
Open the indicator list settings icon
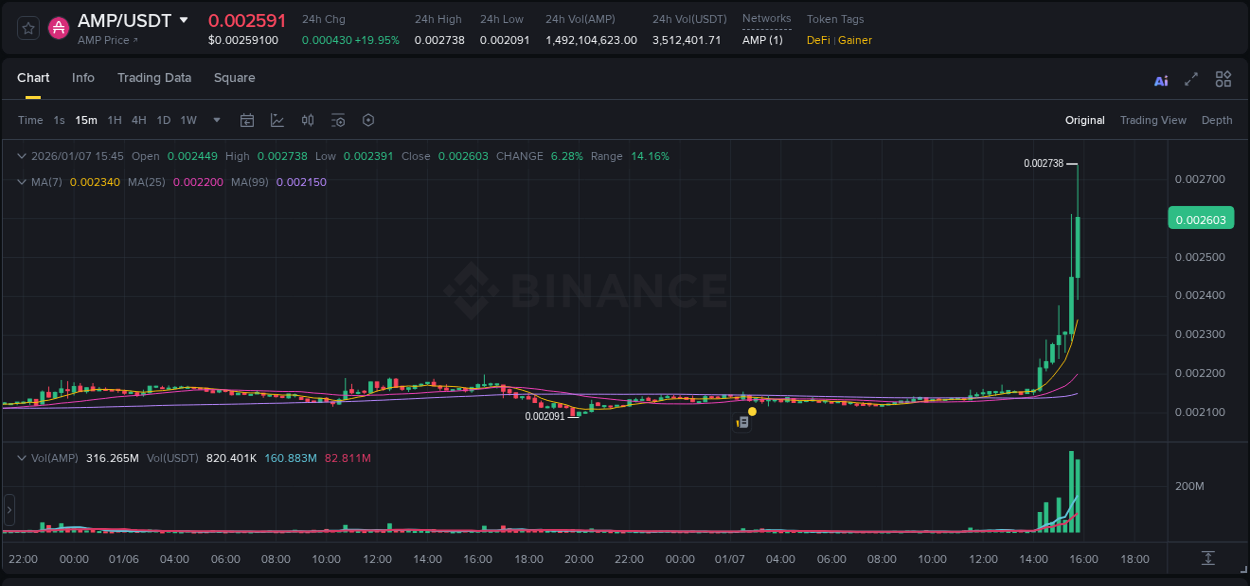(337, 120)
